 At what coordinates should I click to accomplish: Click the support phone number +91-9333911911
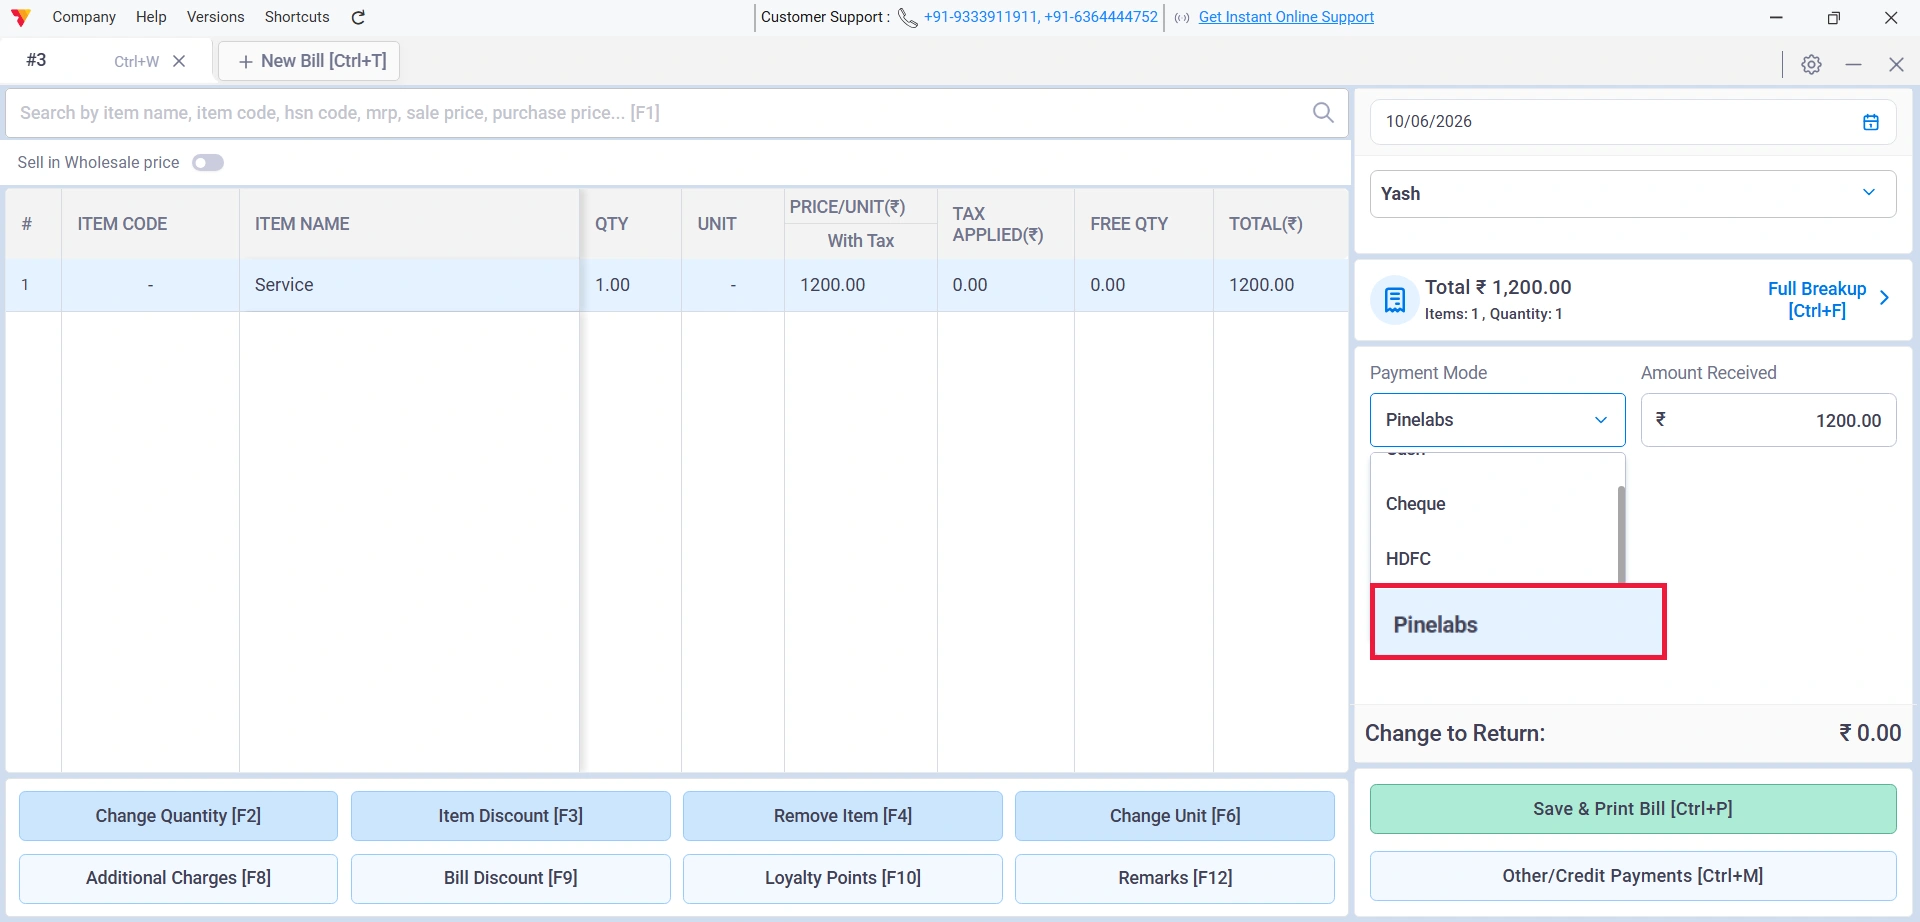coord(980,17)
